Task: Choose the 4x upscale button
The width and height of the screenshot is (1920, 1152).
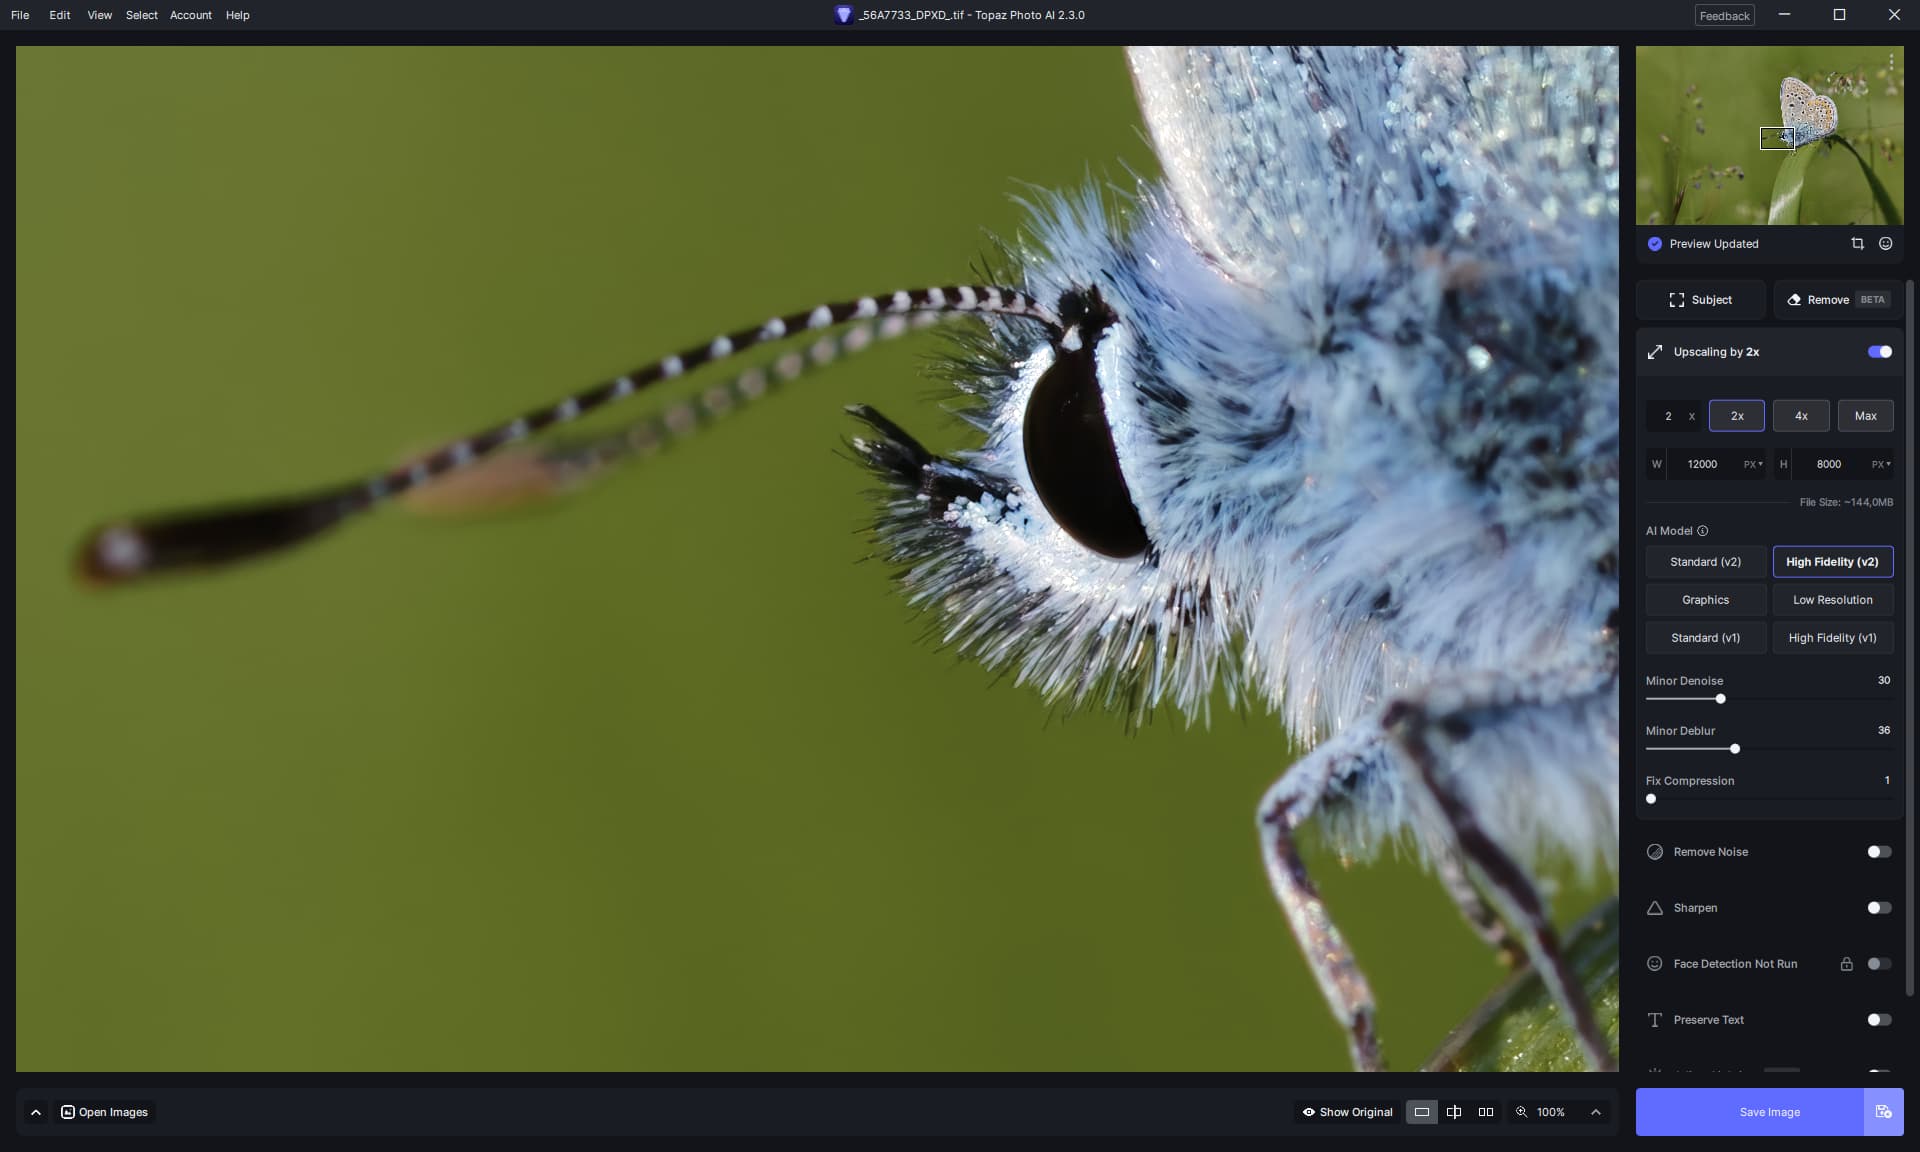Action: (1801, 416)
